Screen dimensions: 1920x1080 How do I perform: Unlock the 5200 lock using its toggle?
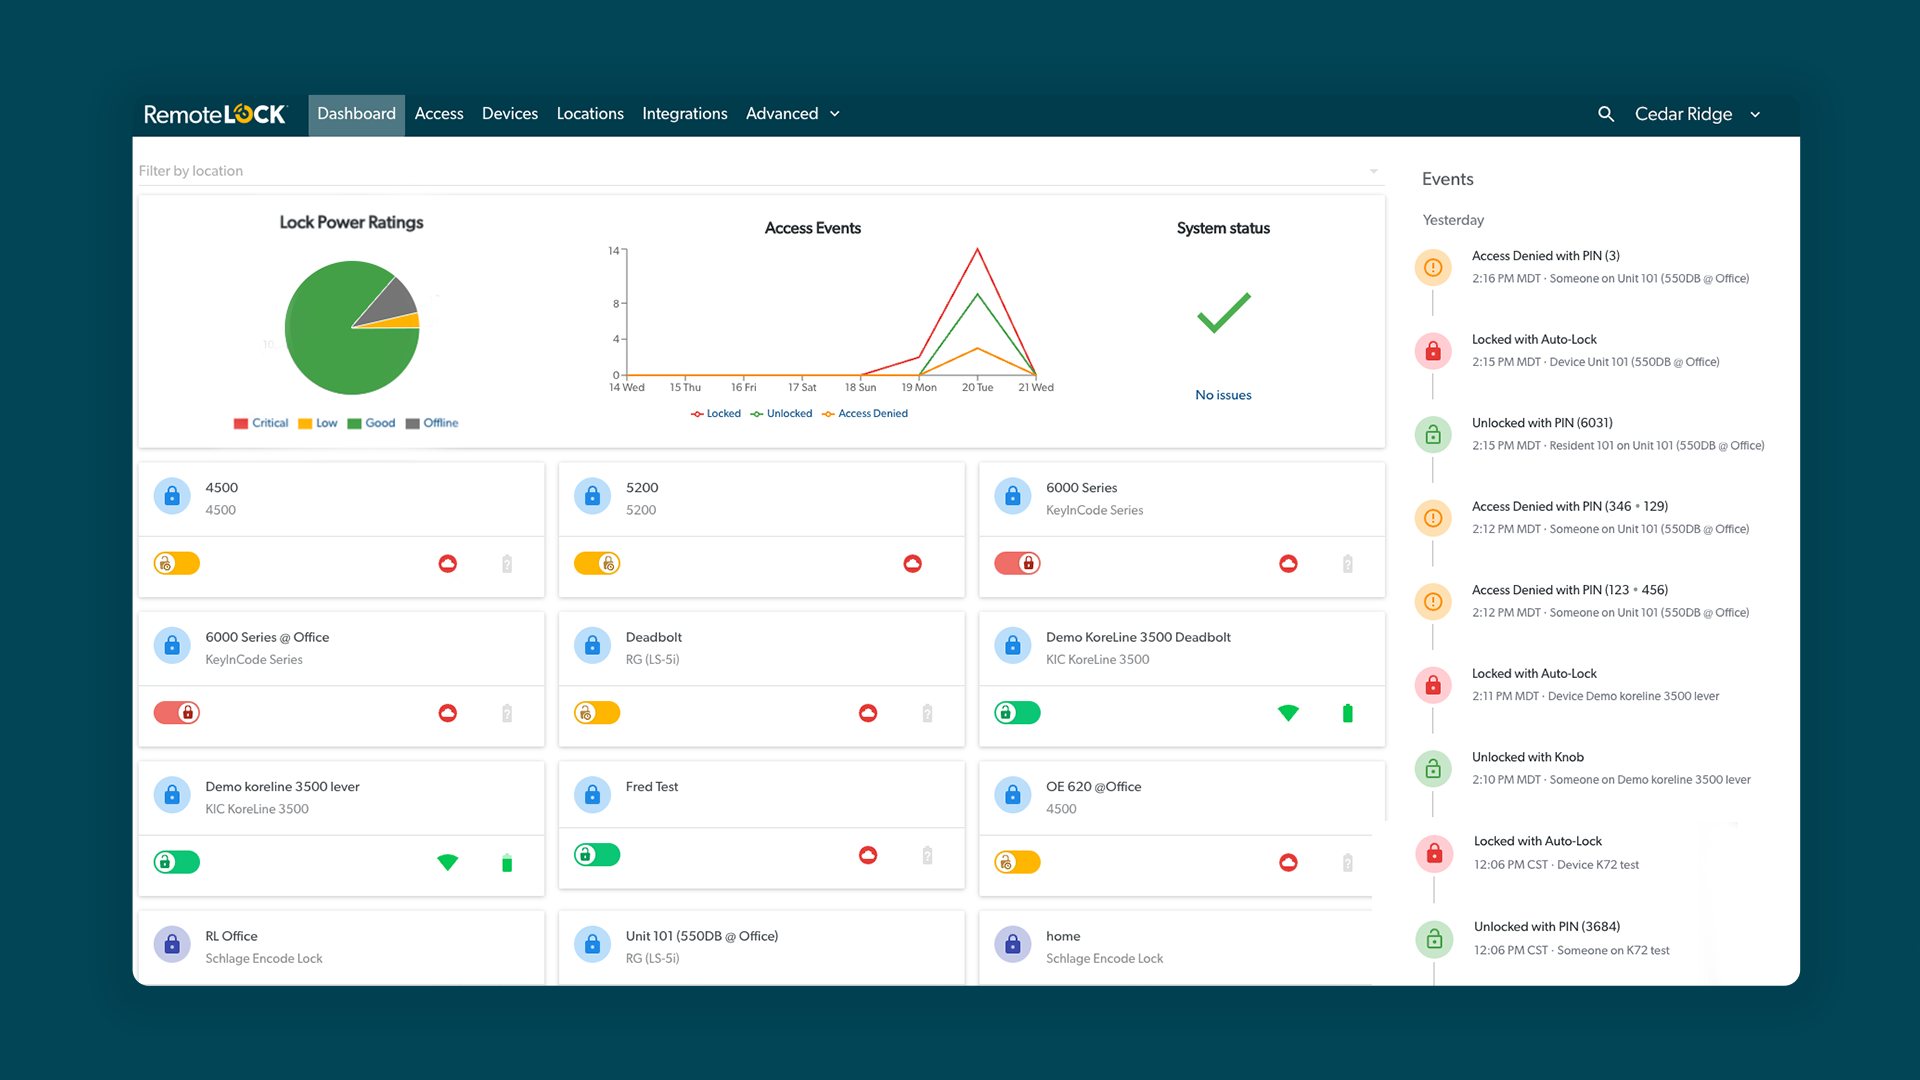[597, 563]
